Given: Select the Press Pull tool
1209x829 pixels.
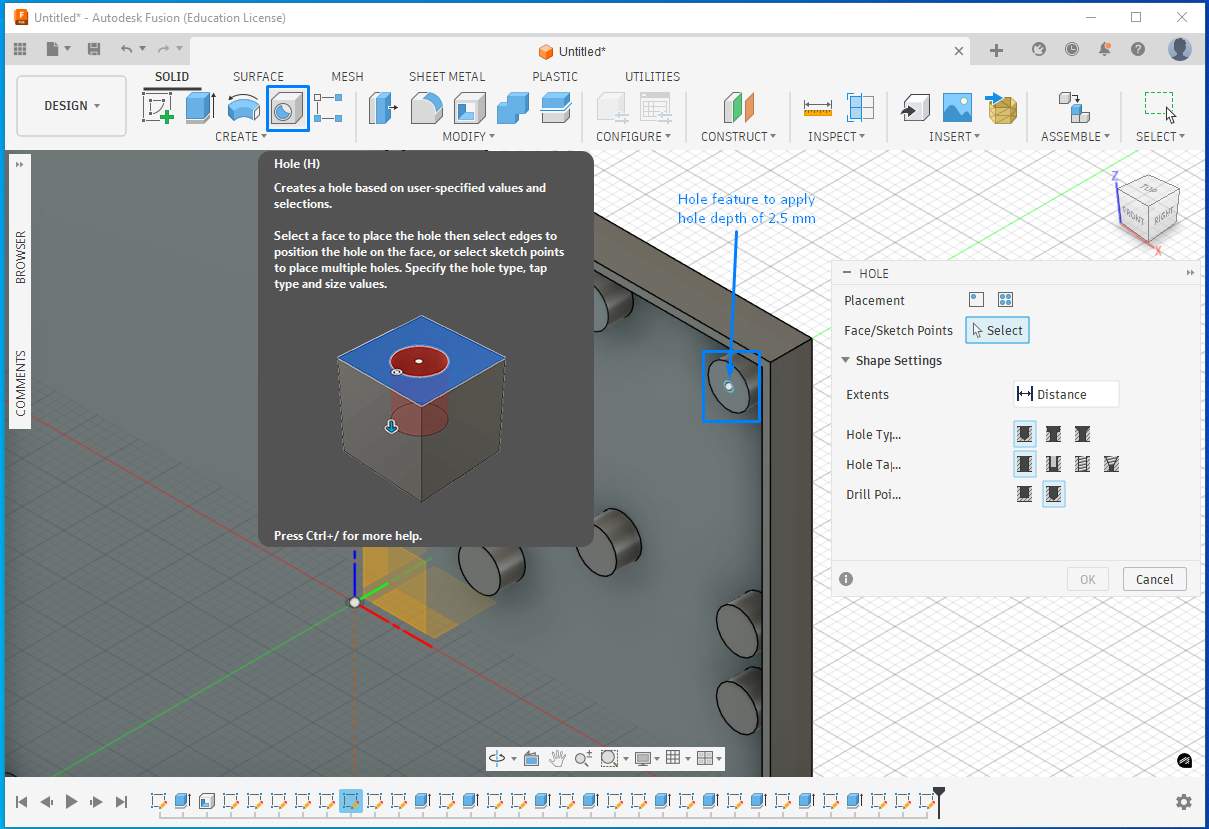Looking at the screenshot, I should [x=382, y=108].
